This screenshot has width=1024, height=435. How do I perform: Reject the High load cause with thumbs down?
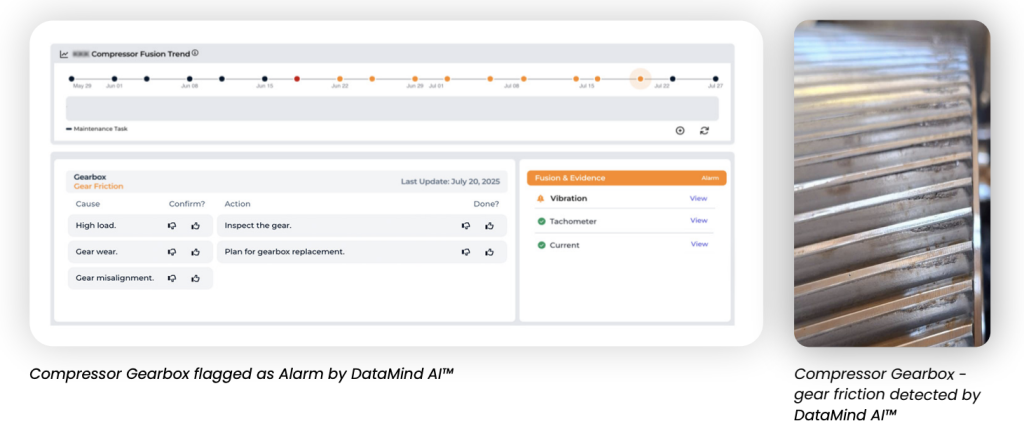click(x=172, y=226)
